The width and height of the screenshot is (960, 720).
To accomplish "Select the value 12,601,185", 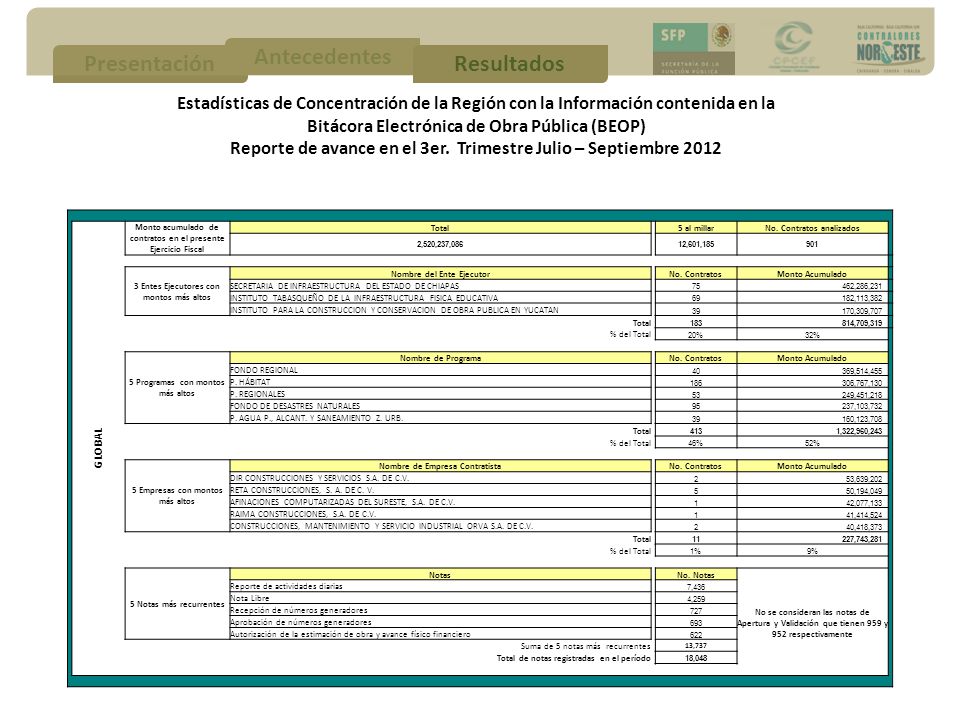I will (x=696, y=244).
